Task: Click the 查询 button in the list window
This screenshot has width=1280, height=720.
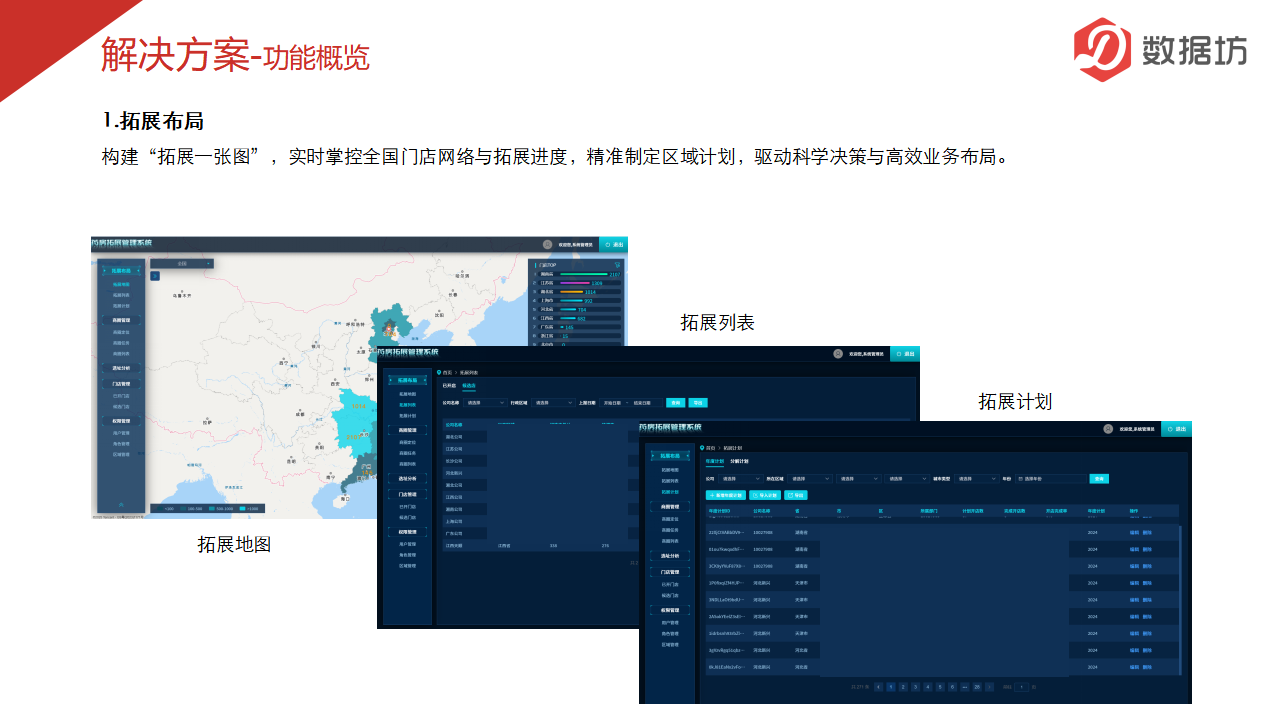Action: point(676,402)
